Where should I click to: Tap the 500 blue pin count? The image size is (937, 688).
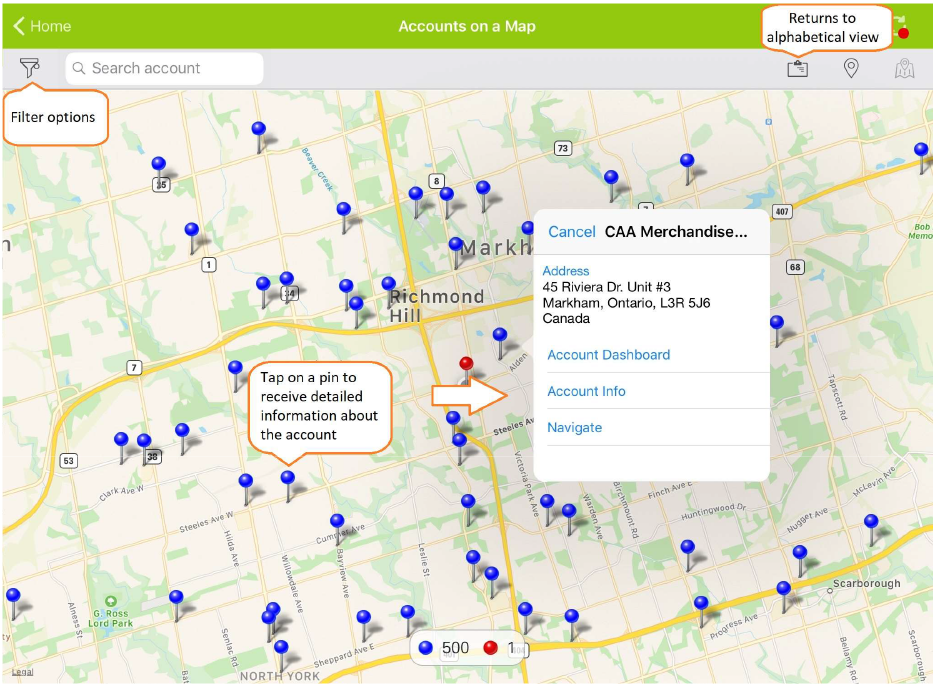455,648
